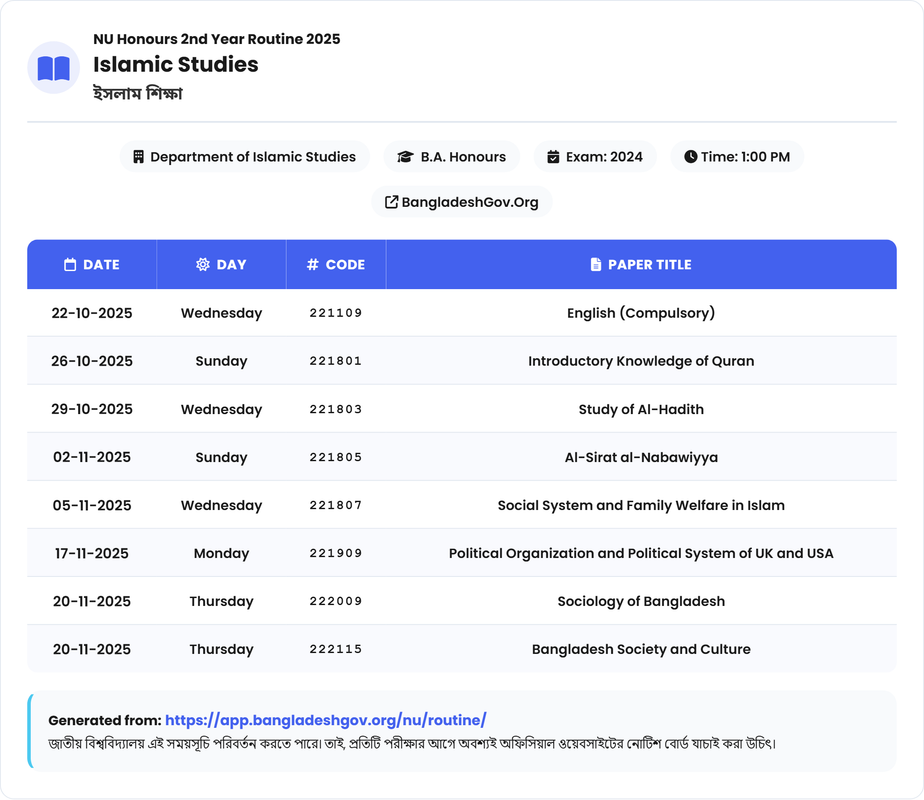Image resolution: width=924 pixels, height=800 pixels.
Task: Select paper code 221805
Action: (x=336, y=457)
